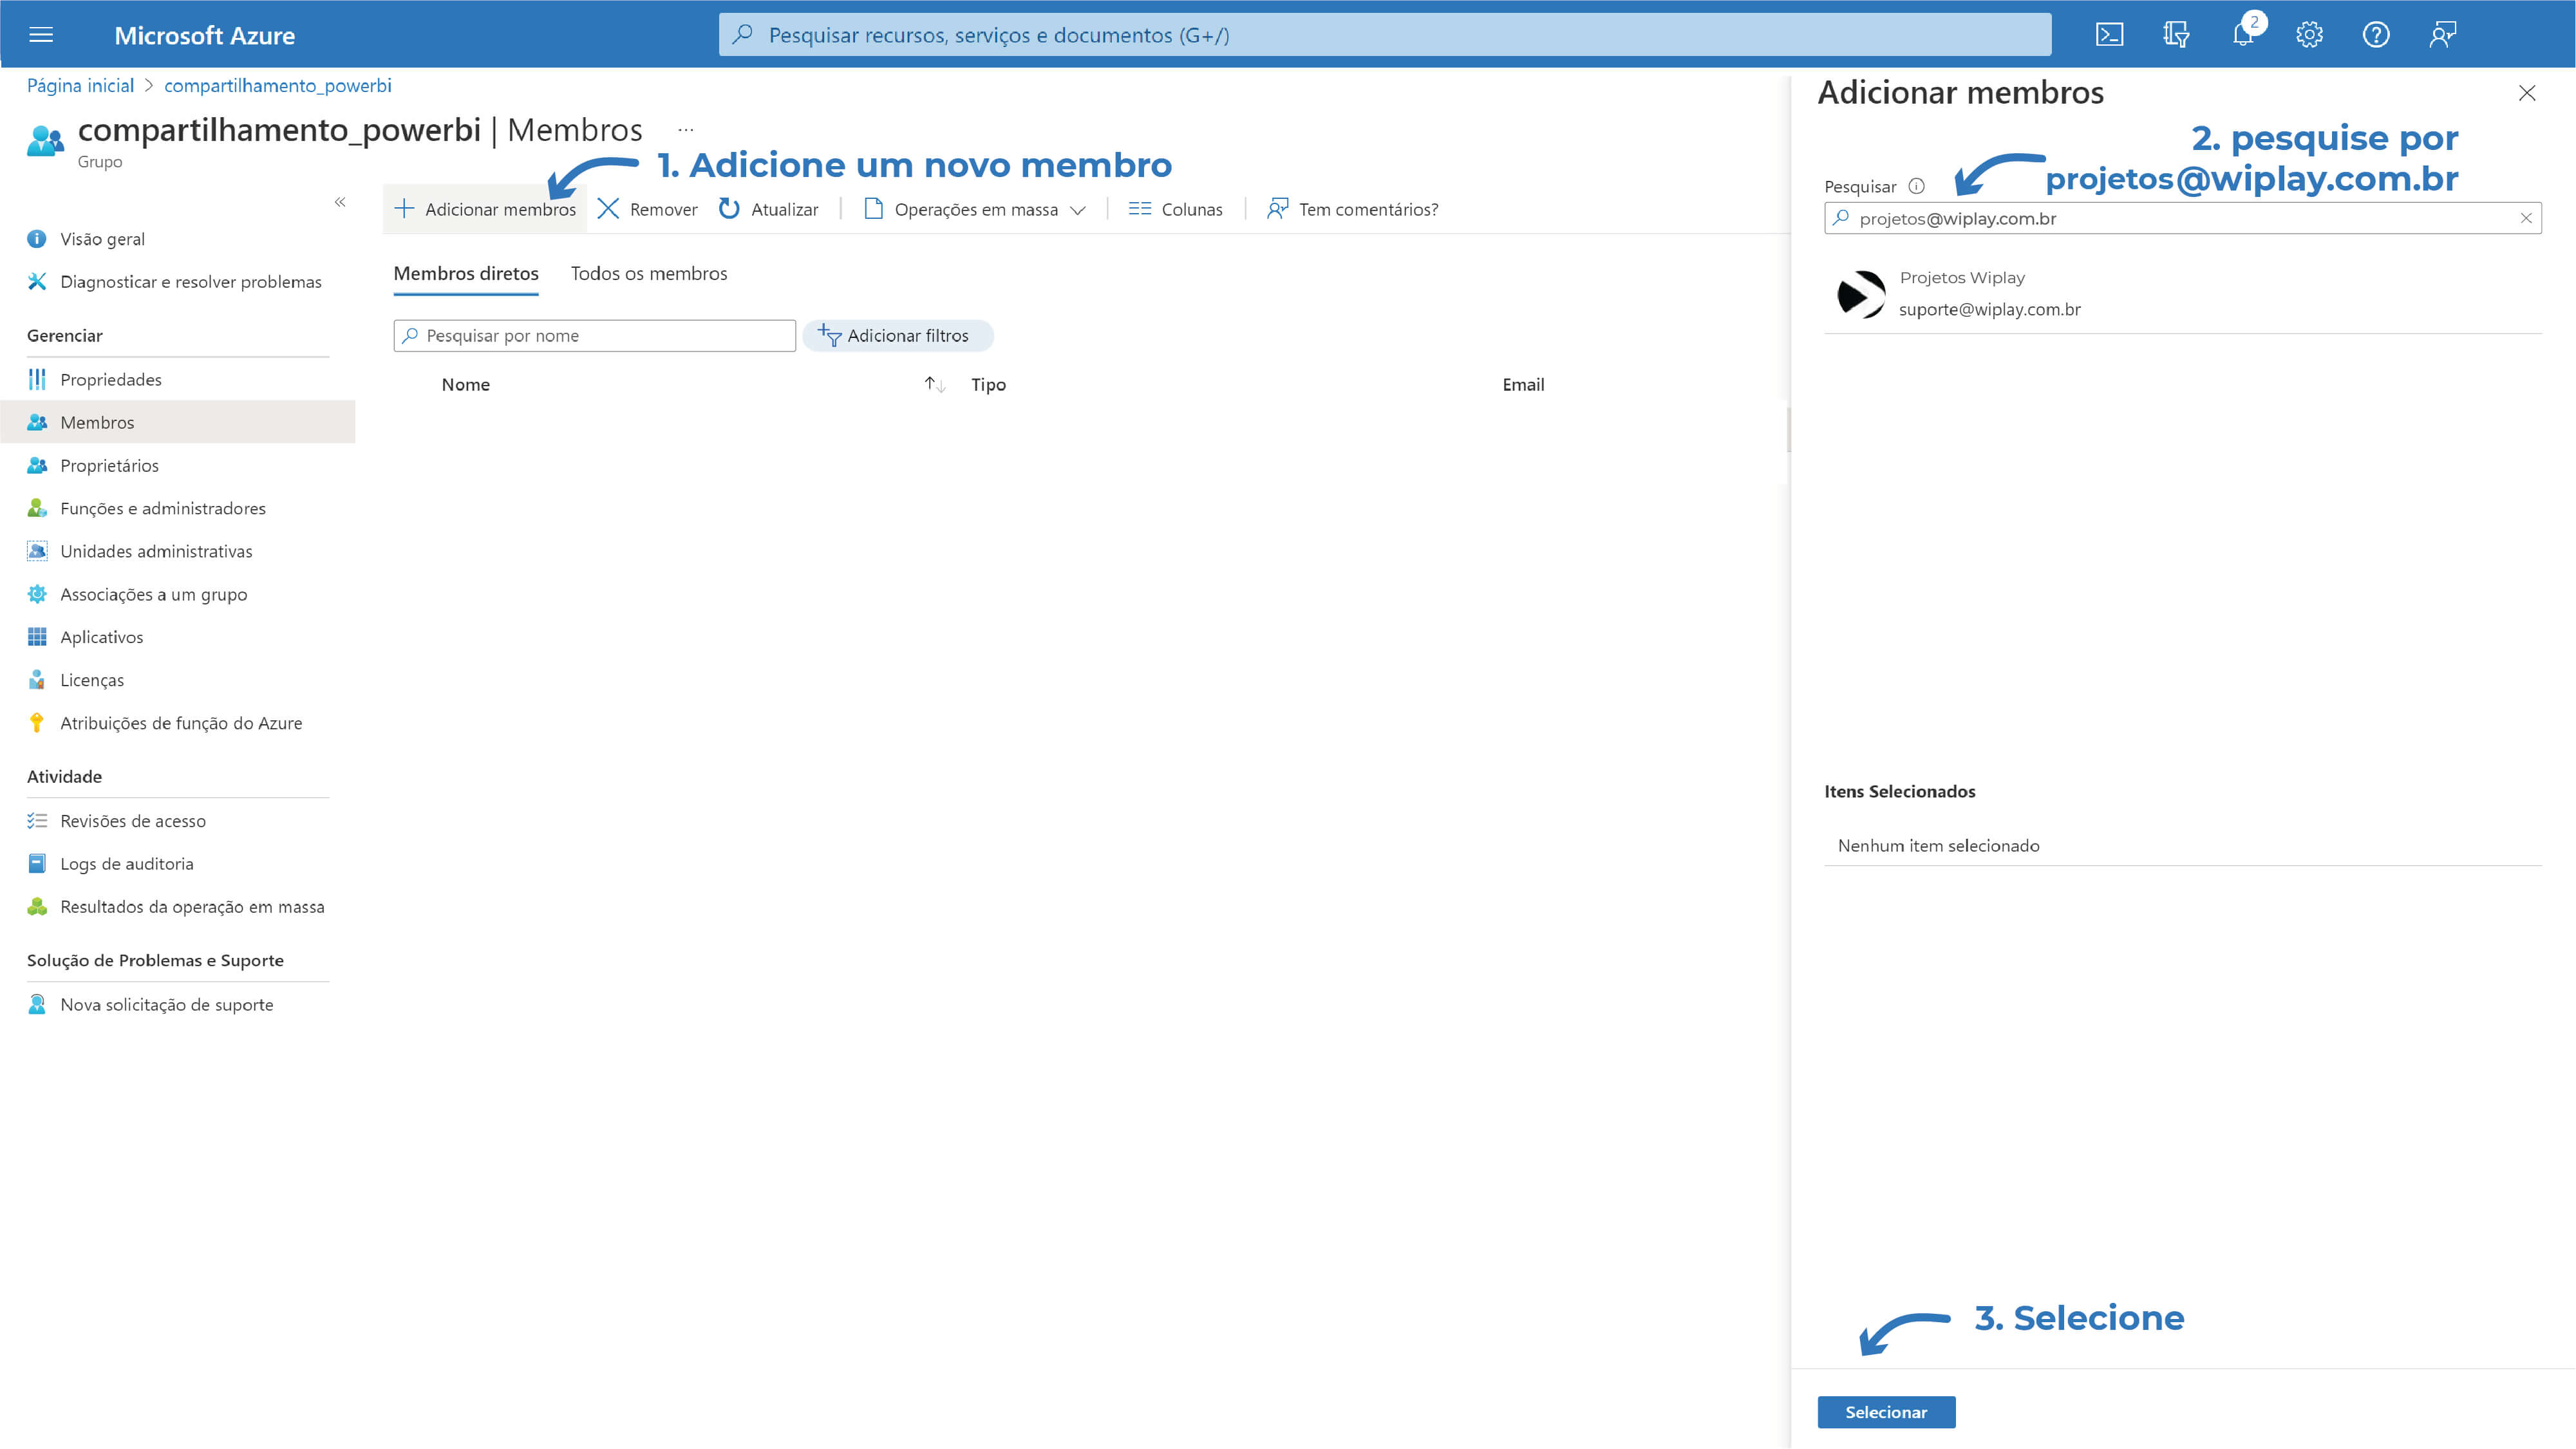
Task: Click the feedback person icon in header
Action: [x=2443, y=35]
